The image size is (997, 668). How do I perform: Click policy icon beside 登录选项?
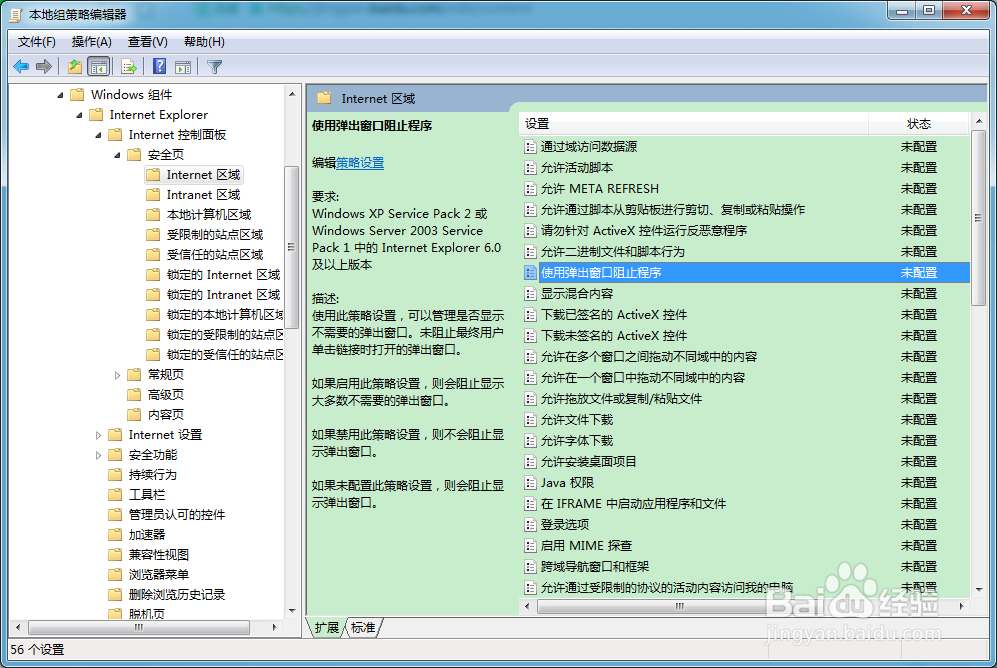530,524
